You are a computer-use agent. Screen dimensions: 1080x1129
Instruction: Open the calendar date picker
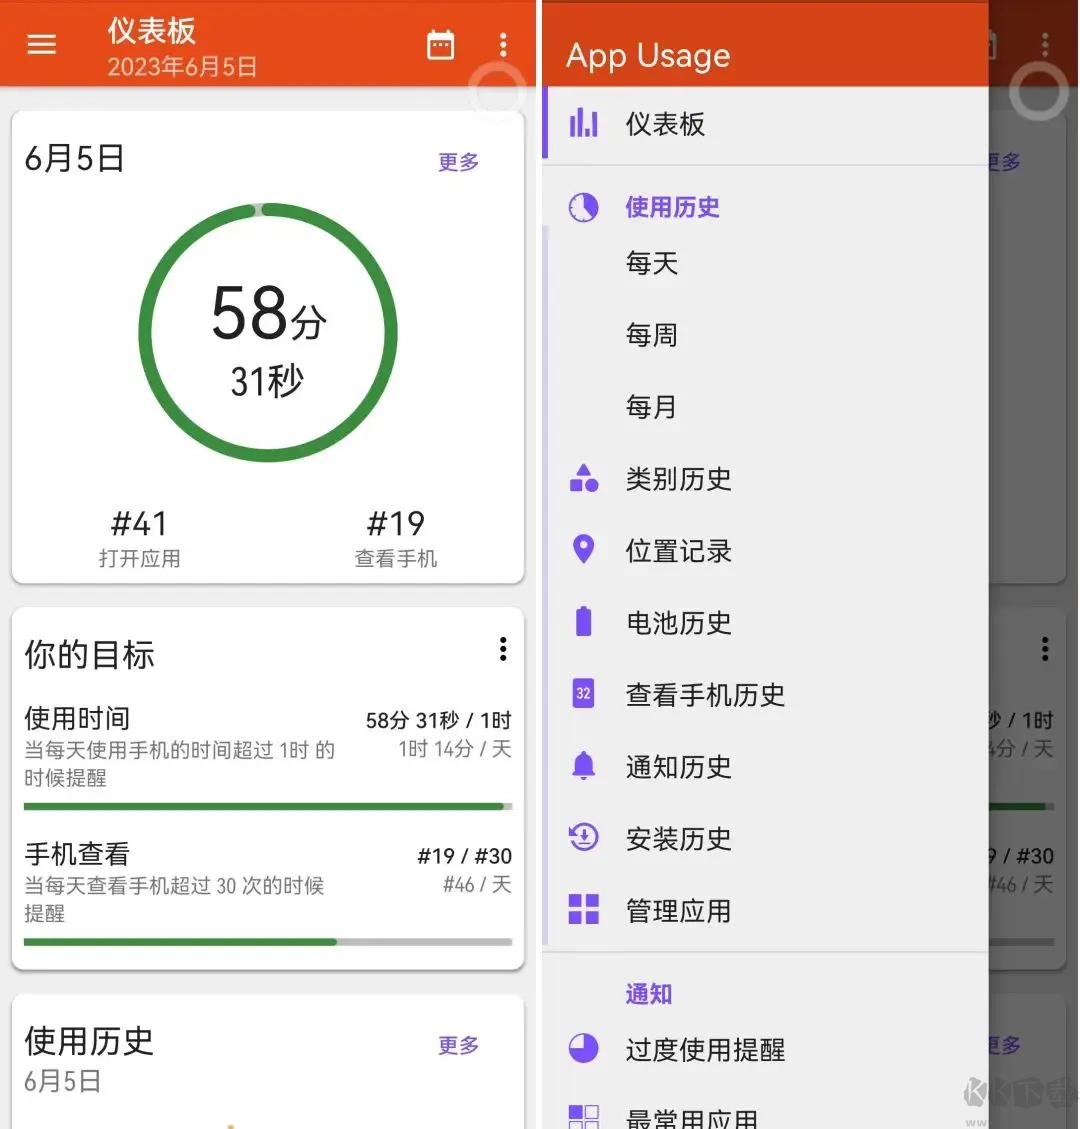coord(440,44)
